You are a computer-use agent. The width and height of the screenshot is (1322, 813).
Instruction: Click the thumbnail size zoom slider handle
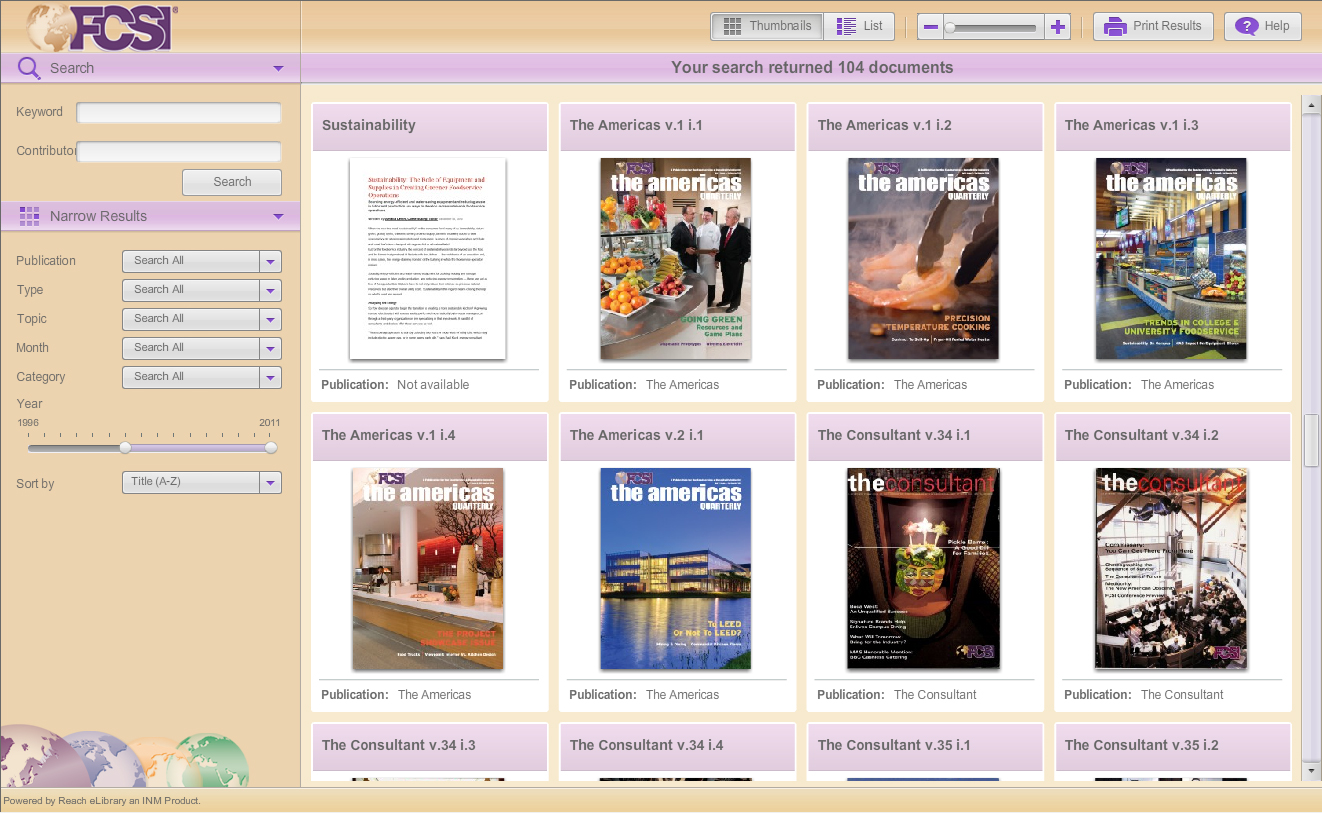(x=950, y=28)
